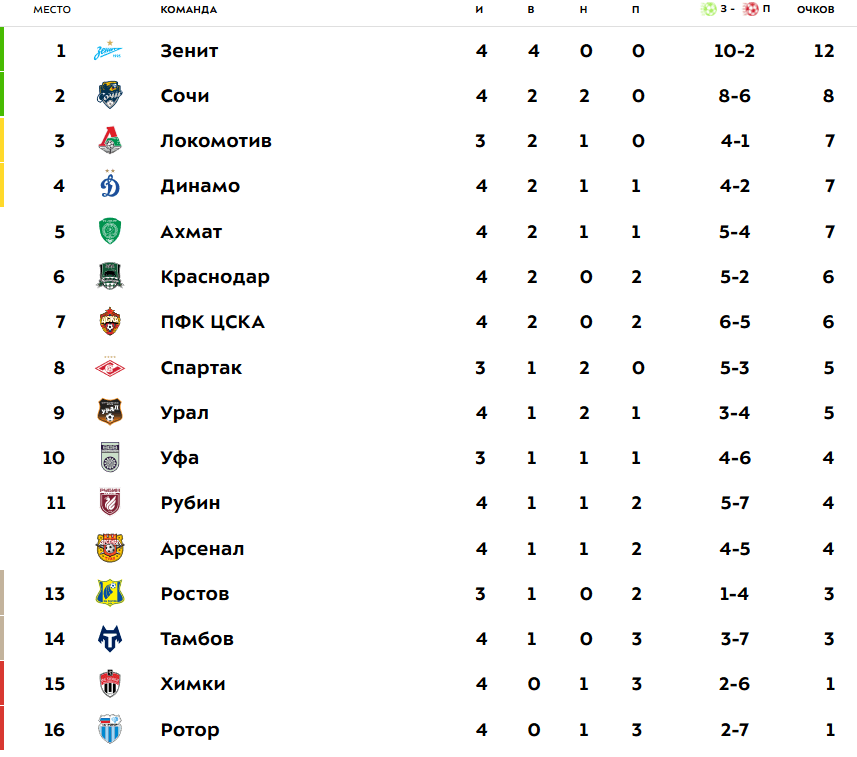Screen dimensions: 857x757
Task: Select the Химки team name
Action: point(193,684)
